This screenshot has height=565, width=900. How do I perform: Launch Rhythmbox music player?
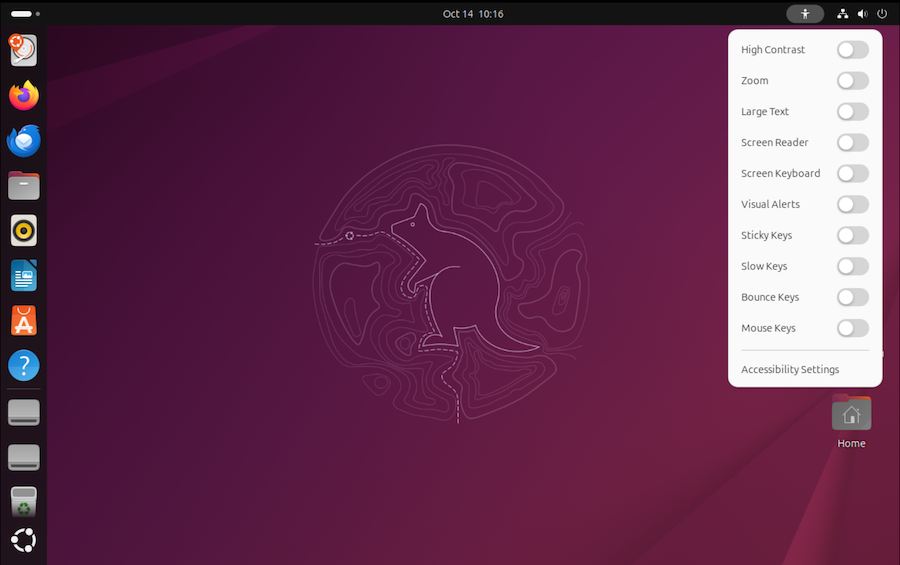[24, 230]
